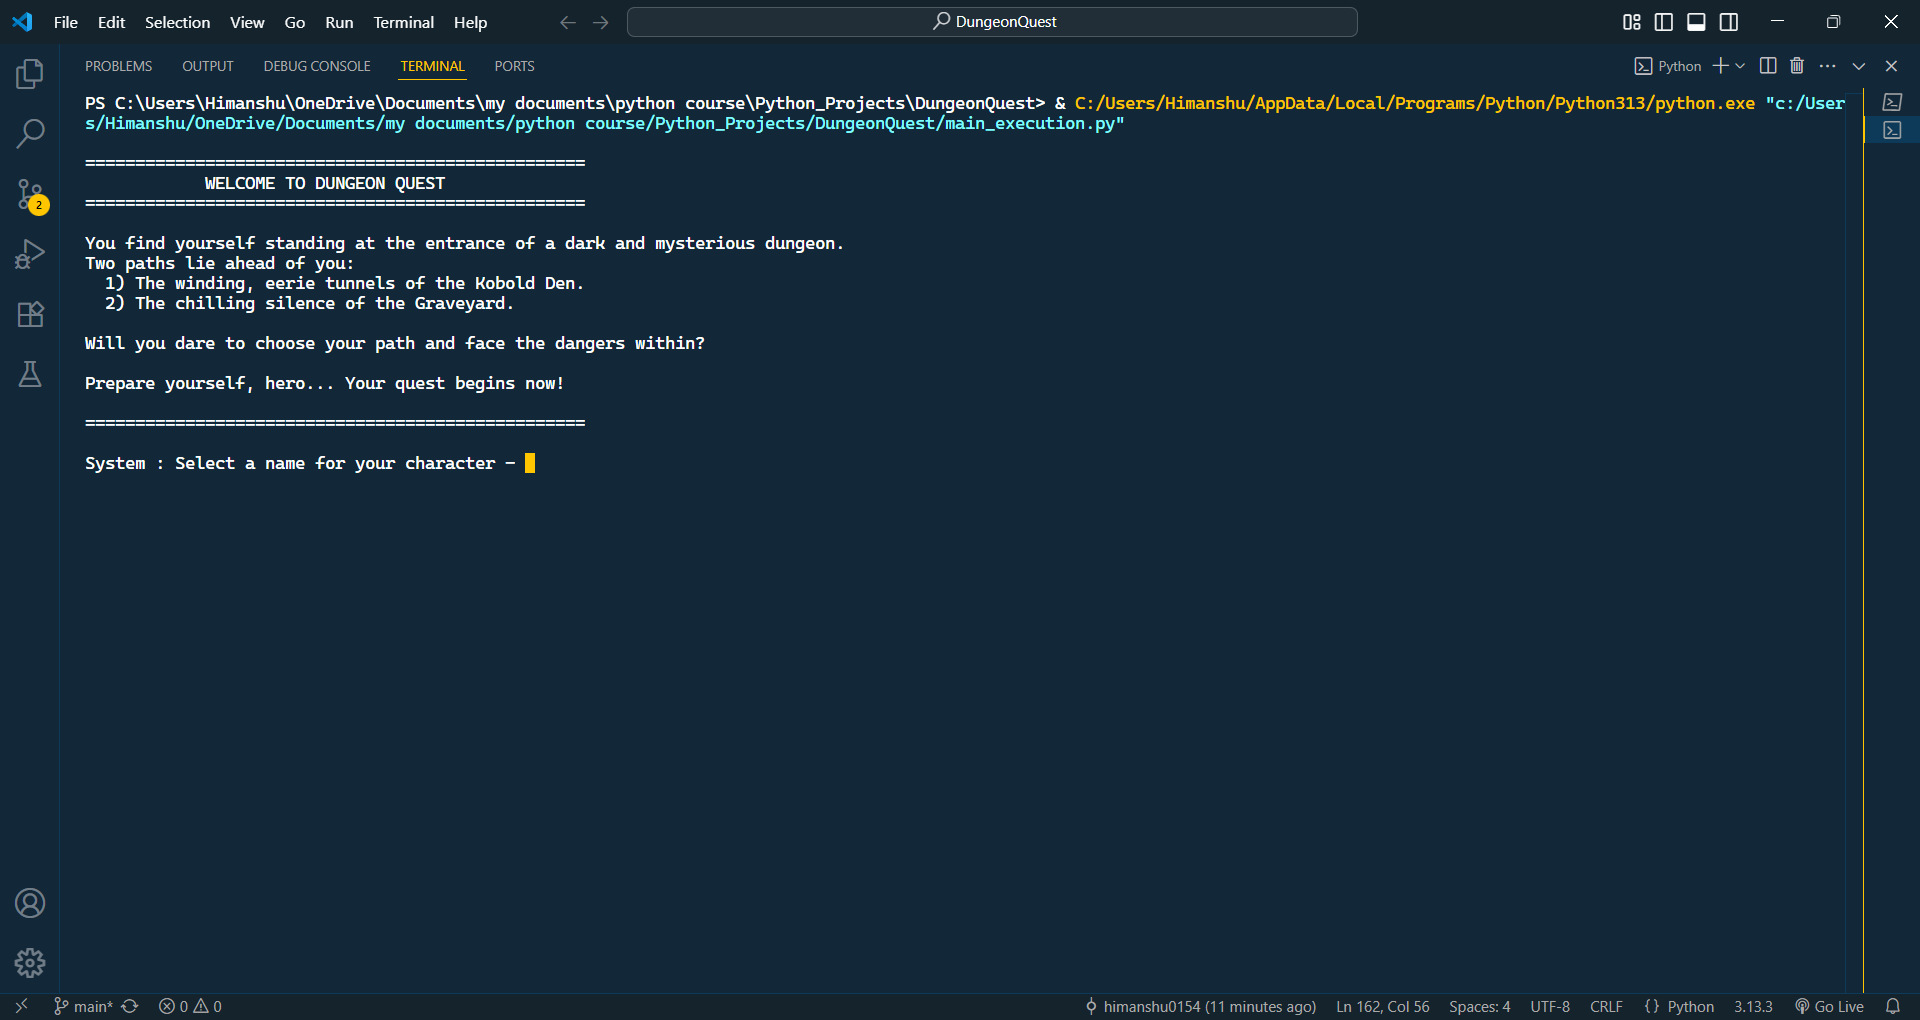Screen dimensions: 1920x1020
Task: Change file encoding UTF-8
Action: click(x=1550, y=1006)
